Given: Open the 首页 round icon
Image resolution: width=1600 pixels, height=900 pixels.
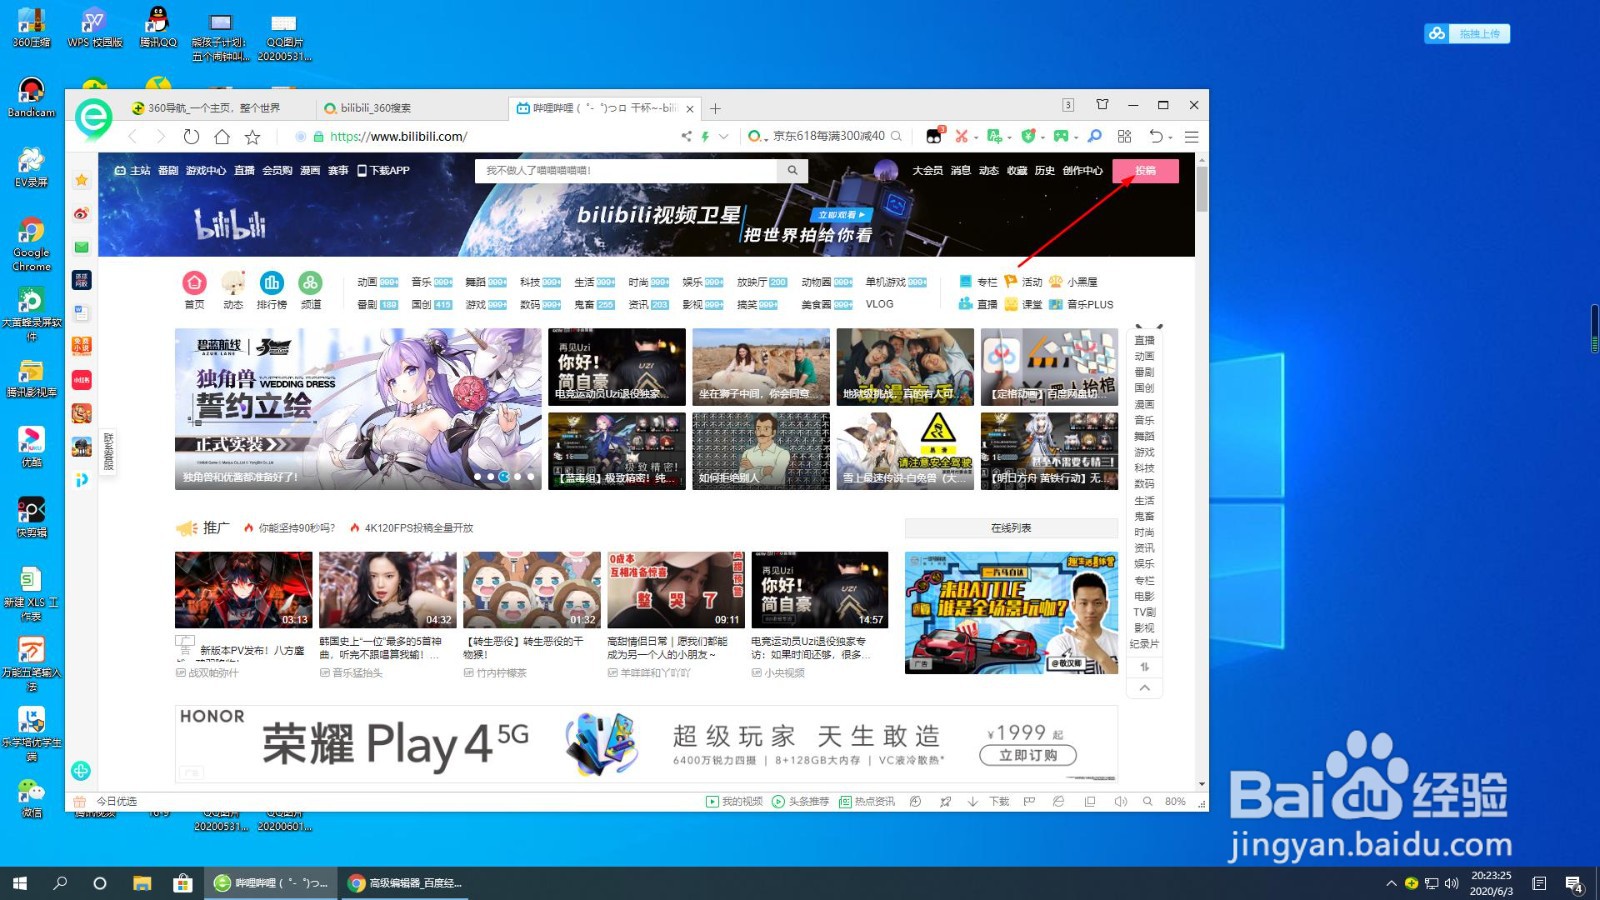Looking at the screenshot, I should pos(194,283).
